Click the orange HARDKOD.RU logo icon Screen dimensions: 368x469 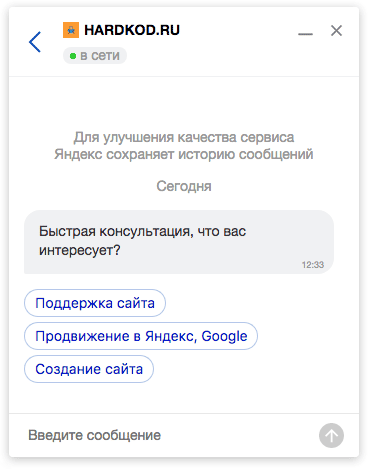click(x=71, y=30)
